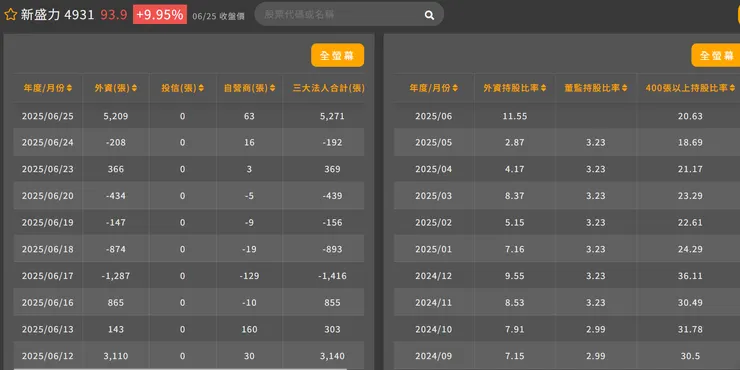Select the 2025/04 month cell
The height and width of the screenshot is (370, 740).
[x=433, y=169]
